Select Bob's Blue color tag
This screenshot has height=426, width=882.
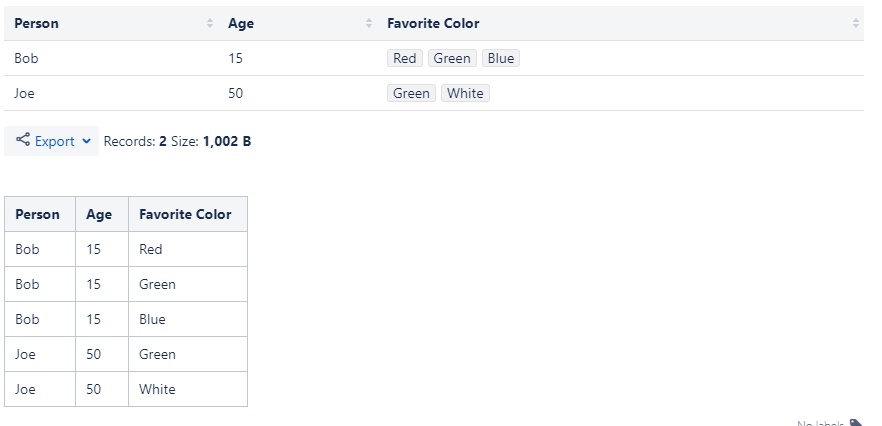501,58
